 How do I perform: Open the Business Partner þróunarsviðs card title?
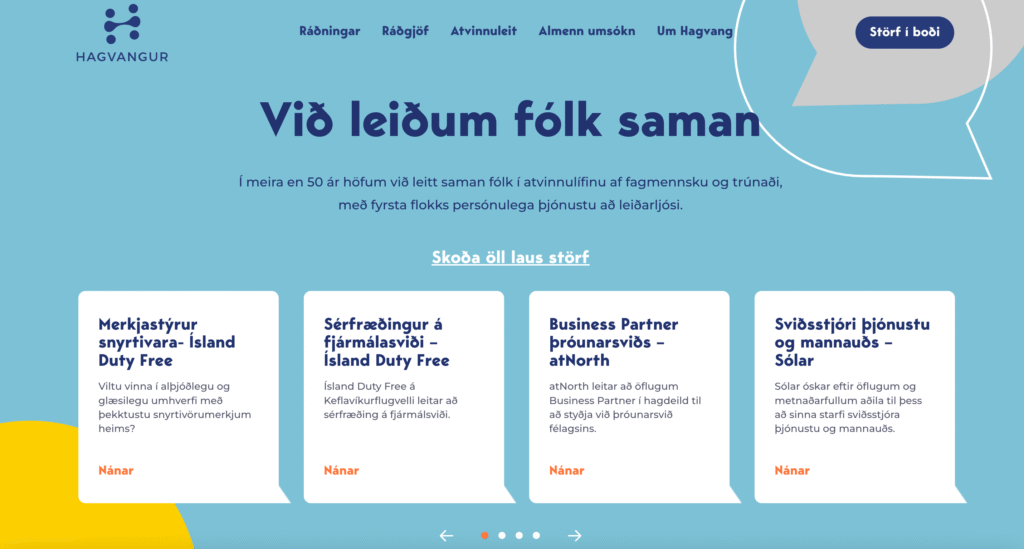(613, 342)
